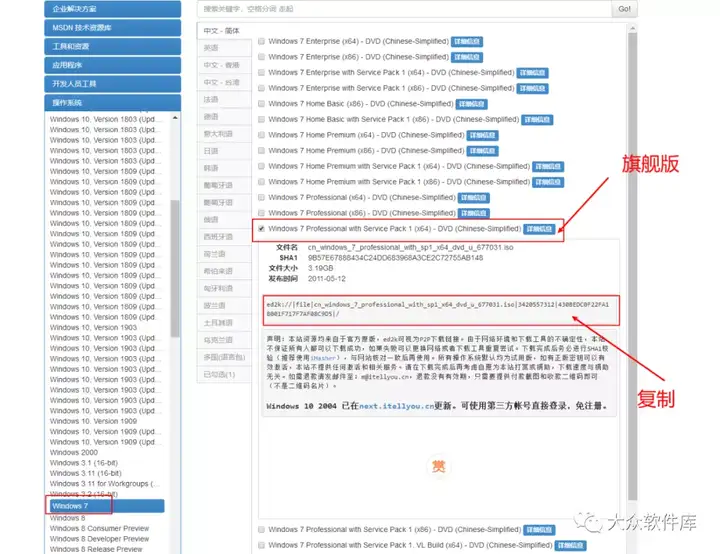Expand the 工具和资源 section
This screenshot has width=720, height=554.
click(x=112, y=46)
